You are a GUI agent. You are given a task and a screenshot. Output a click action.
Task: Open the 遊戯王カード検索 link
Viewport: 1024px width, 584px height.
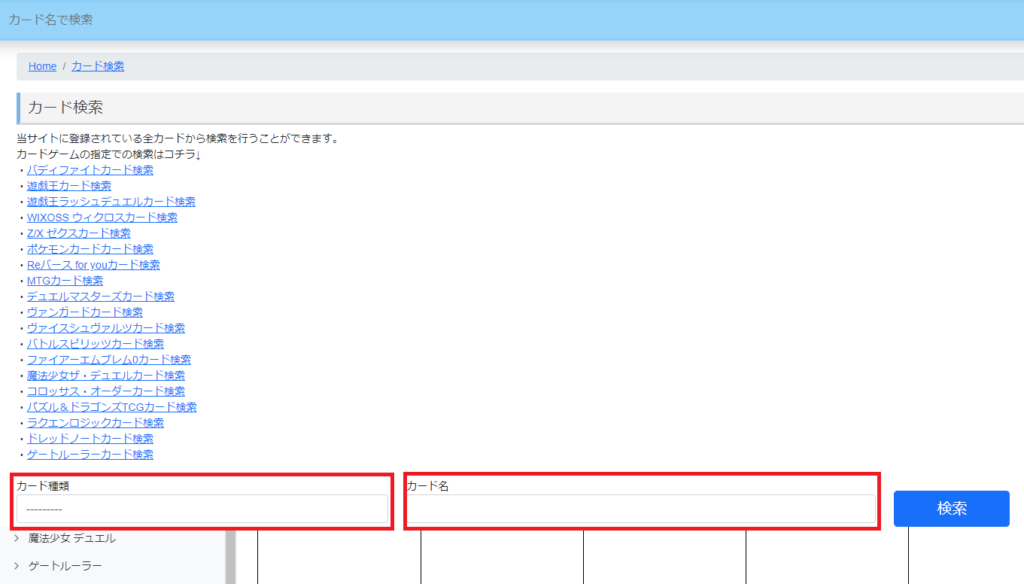pos(69,186)
